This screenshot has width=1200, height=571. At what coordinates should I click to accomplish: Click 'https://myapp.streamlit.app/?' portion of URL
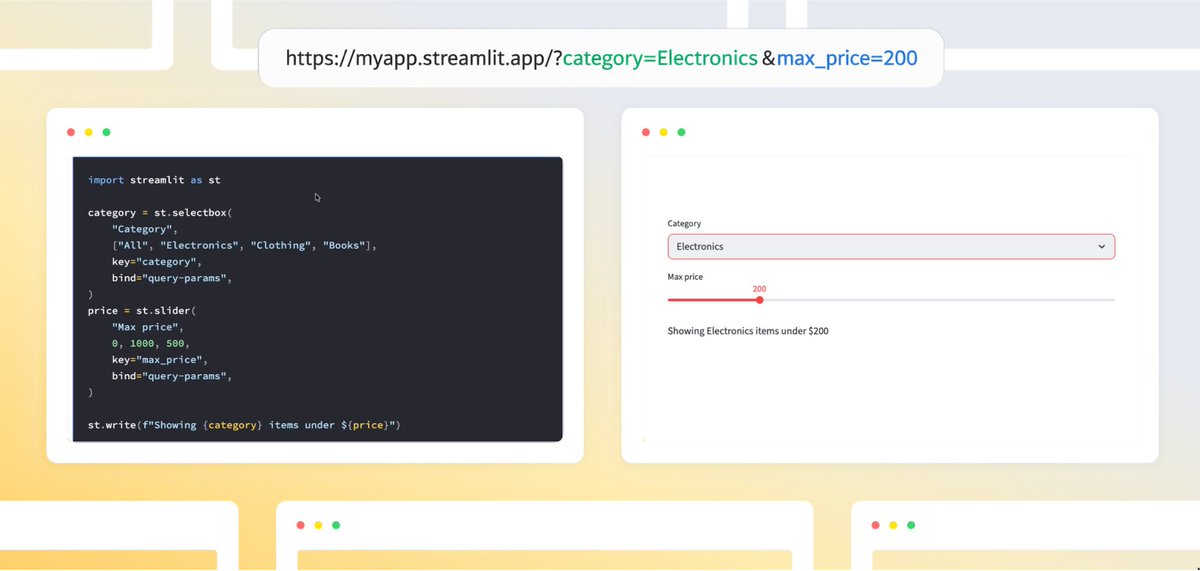tap(424, 58)
